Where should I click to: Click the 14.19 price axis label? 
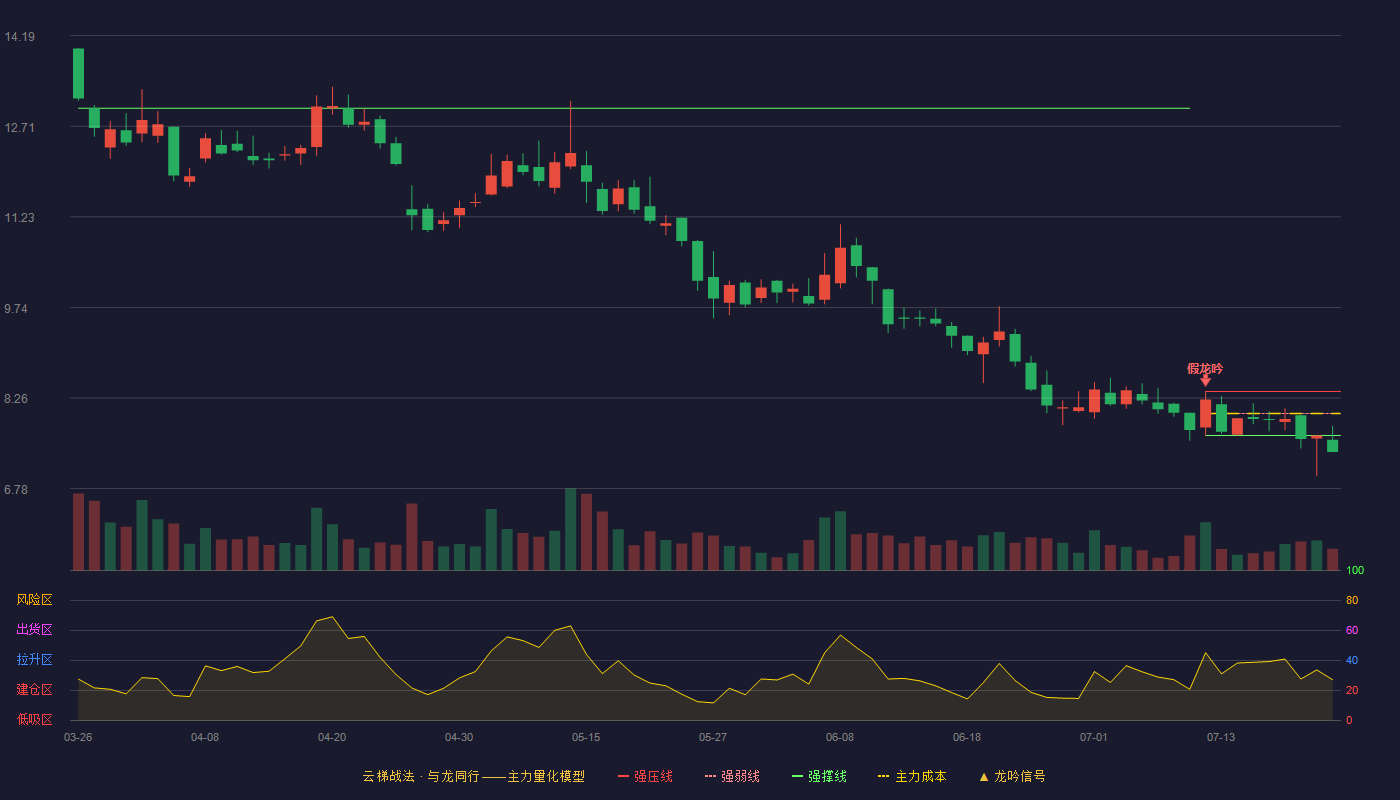(x=19, y=37)
